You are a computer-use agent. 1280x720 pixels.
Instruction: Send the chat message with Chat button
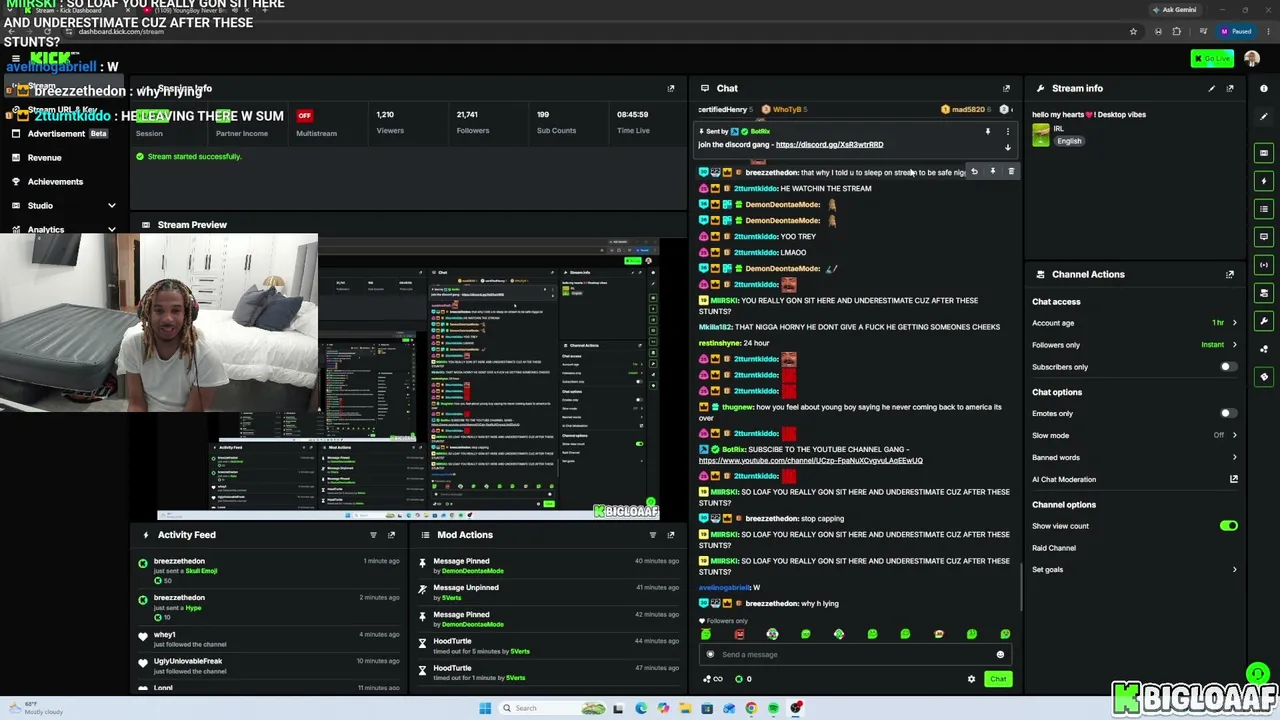coord(998,679)
